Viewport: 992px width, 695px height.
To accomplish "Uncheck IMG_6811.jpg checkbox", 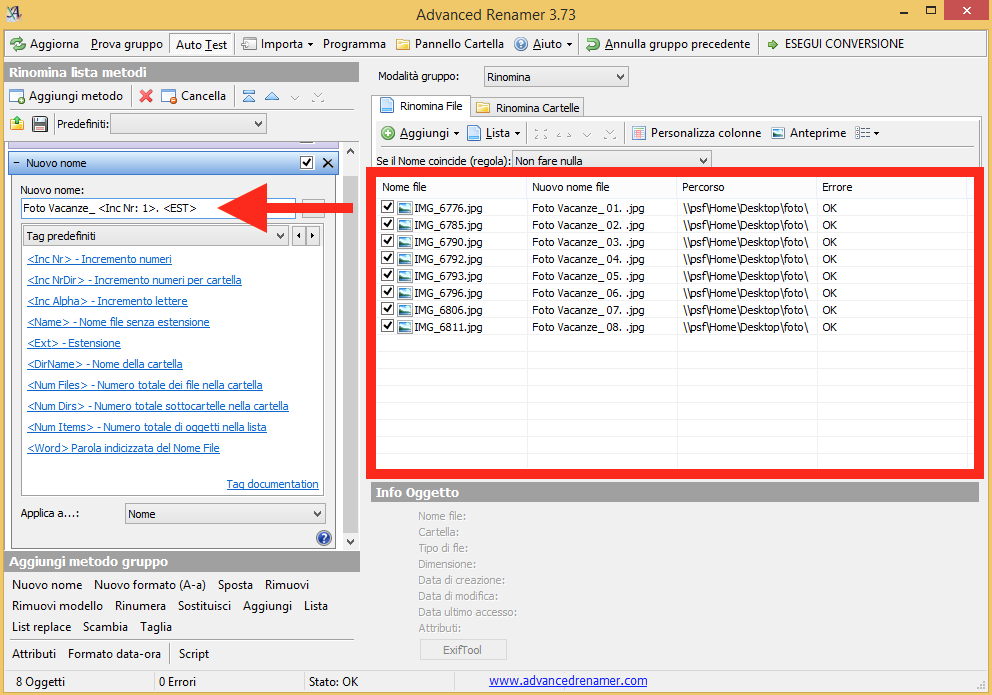I will 388,326.
